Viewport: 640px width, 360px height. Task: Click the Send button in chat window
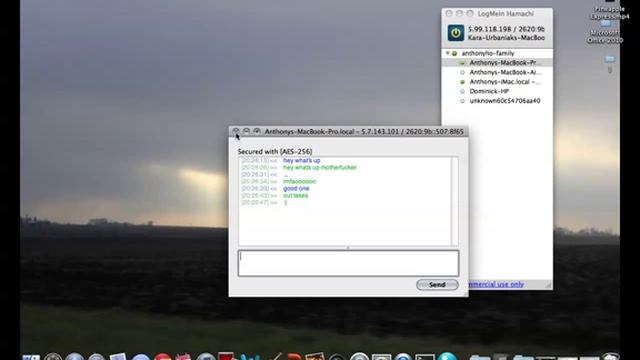[437, 284]
